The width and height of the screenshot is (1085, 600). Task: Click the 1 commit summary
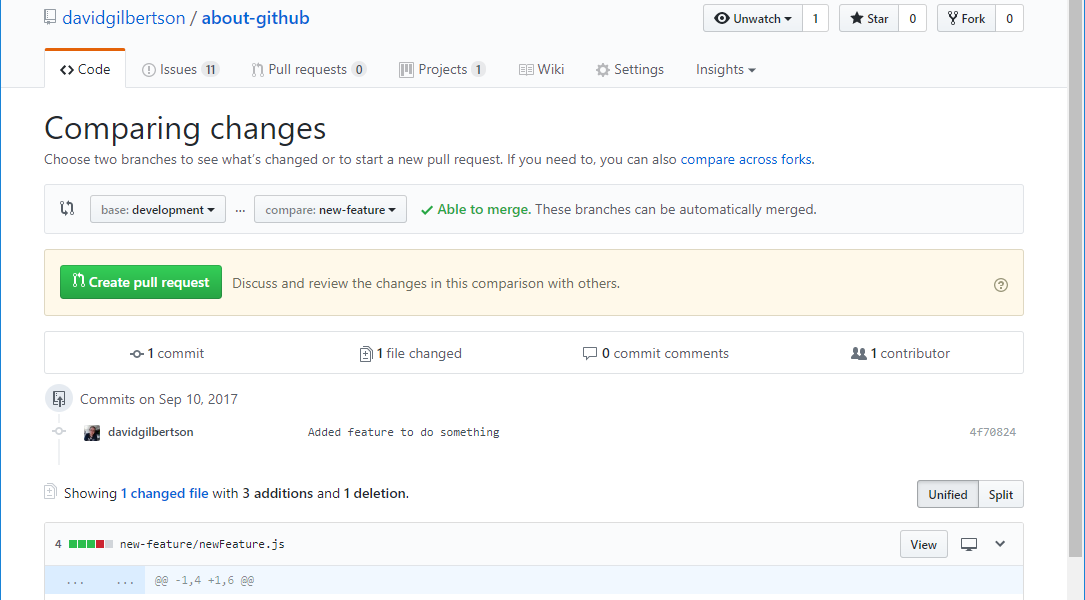click(x=167, y=354)
